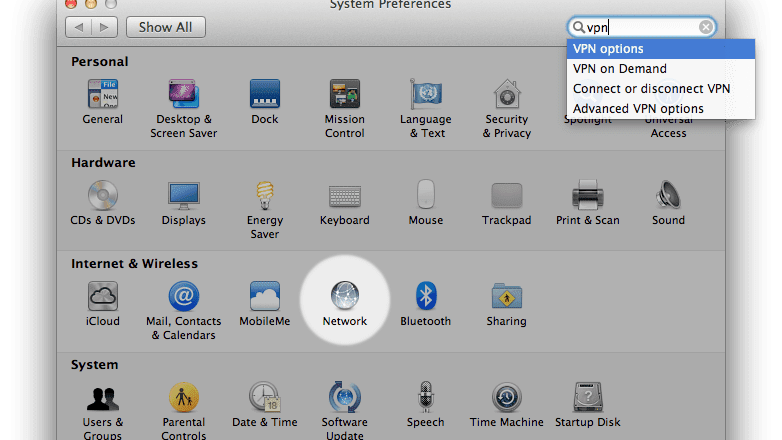
Task: Select the 'VPN options' search suggestion
Action: 661,49
